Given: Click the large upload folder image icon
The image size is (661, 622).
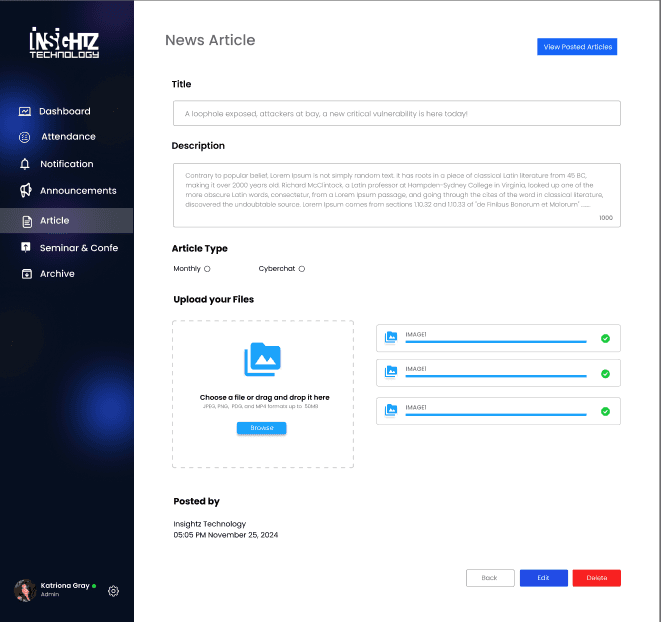Looking at the screenshot, I should (x=263, y=358).
